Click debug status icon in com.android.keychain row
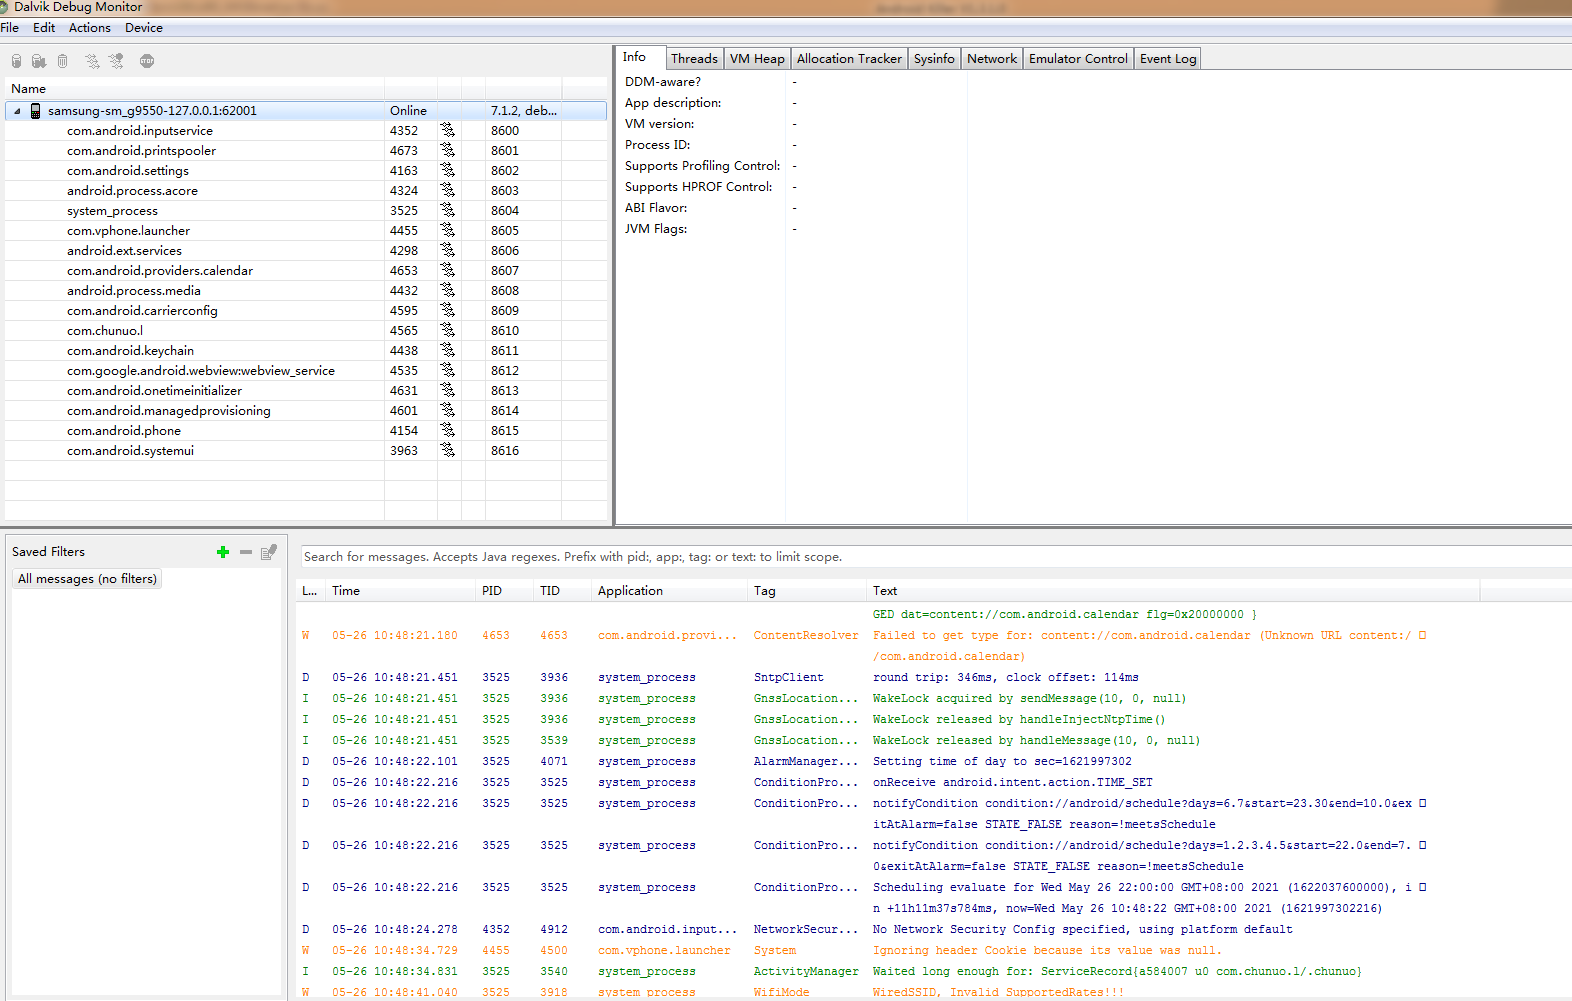Viewport: 1572px width, 1001px height. [447, 350]
